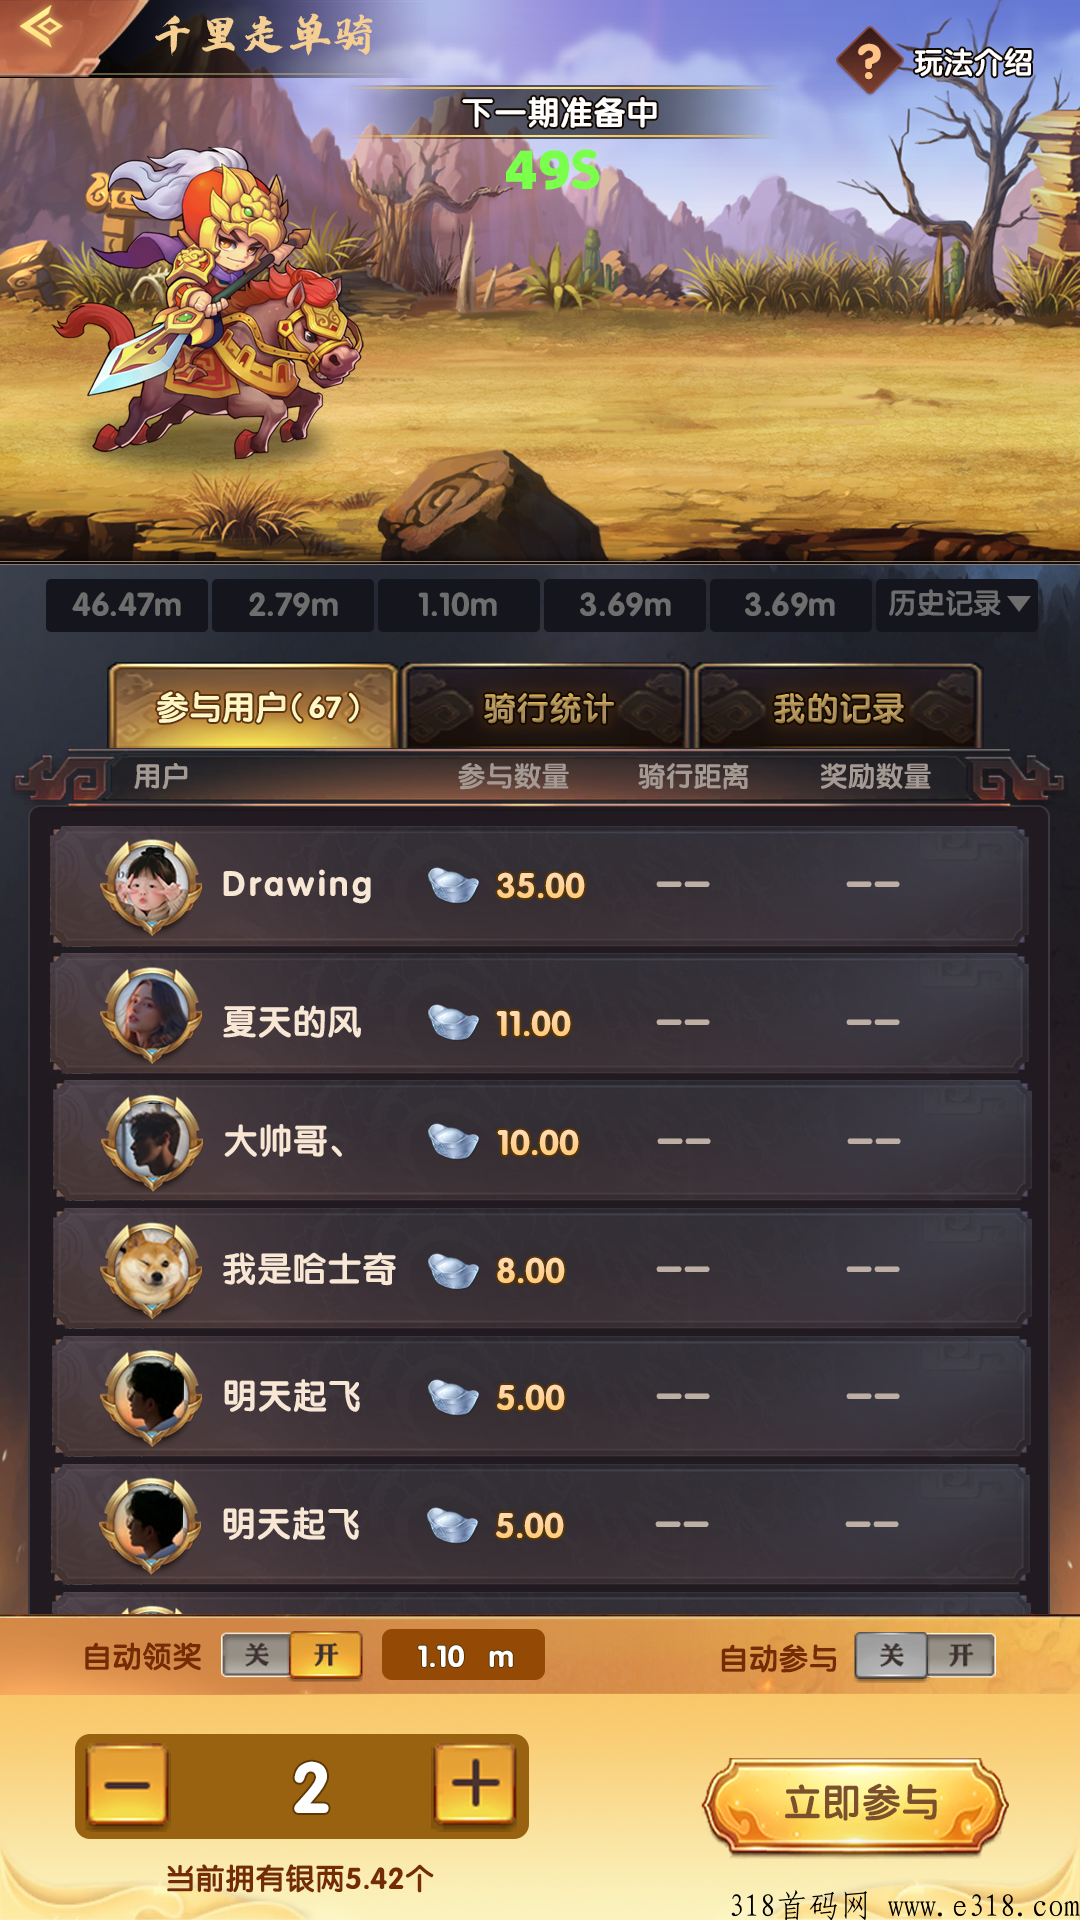The height and width of the screenshot is (1920, 1080).
Task: Switch to the 骑行统计 tab
Action: [x=546, y=707]
